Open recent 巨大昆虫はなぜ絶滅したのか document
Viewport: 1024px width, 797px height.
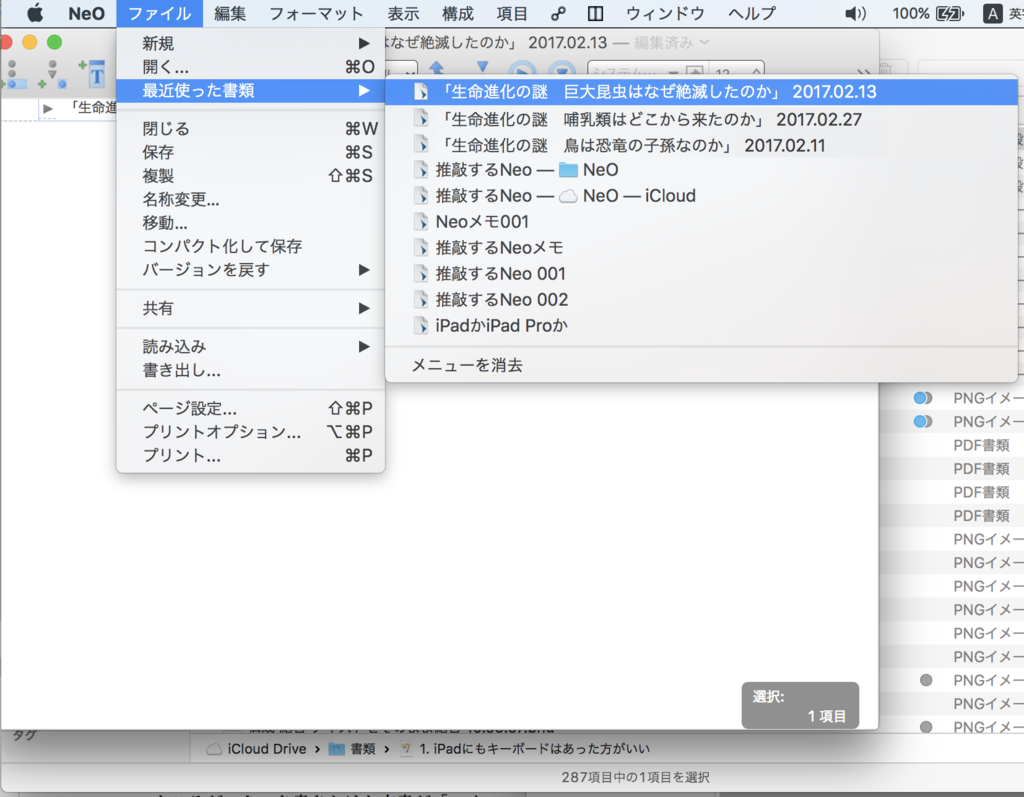701,92
